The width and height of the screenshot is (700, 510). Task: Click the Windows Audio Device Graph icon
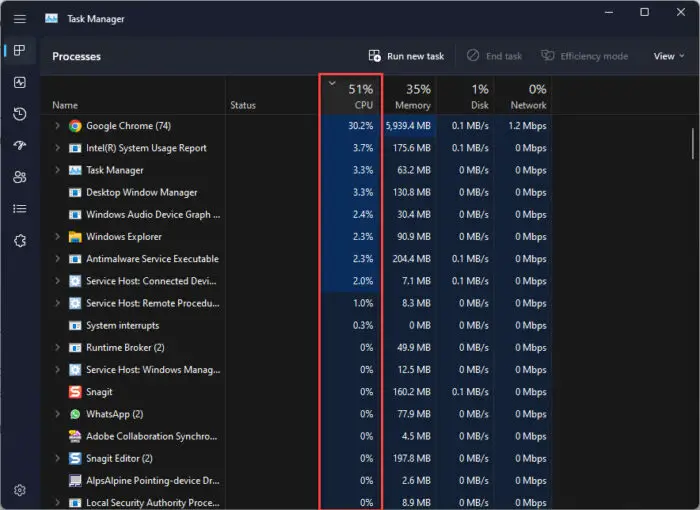[75, 215]
